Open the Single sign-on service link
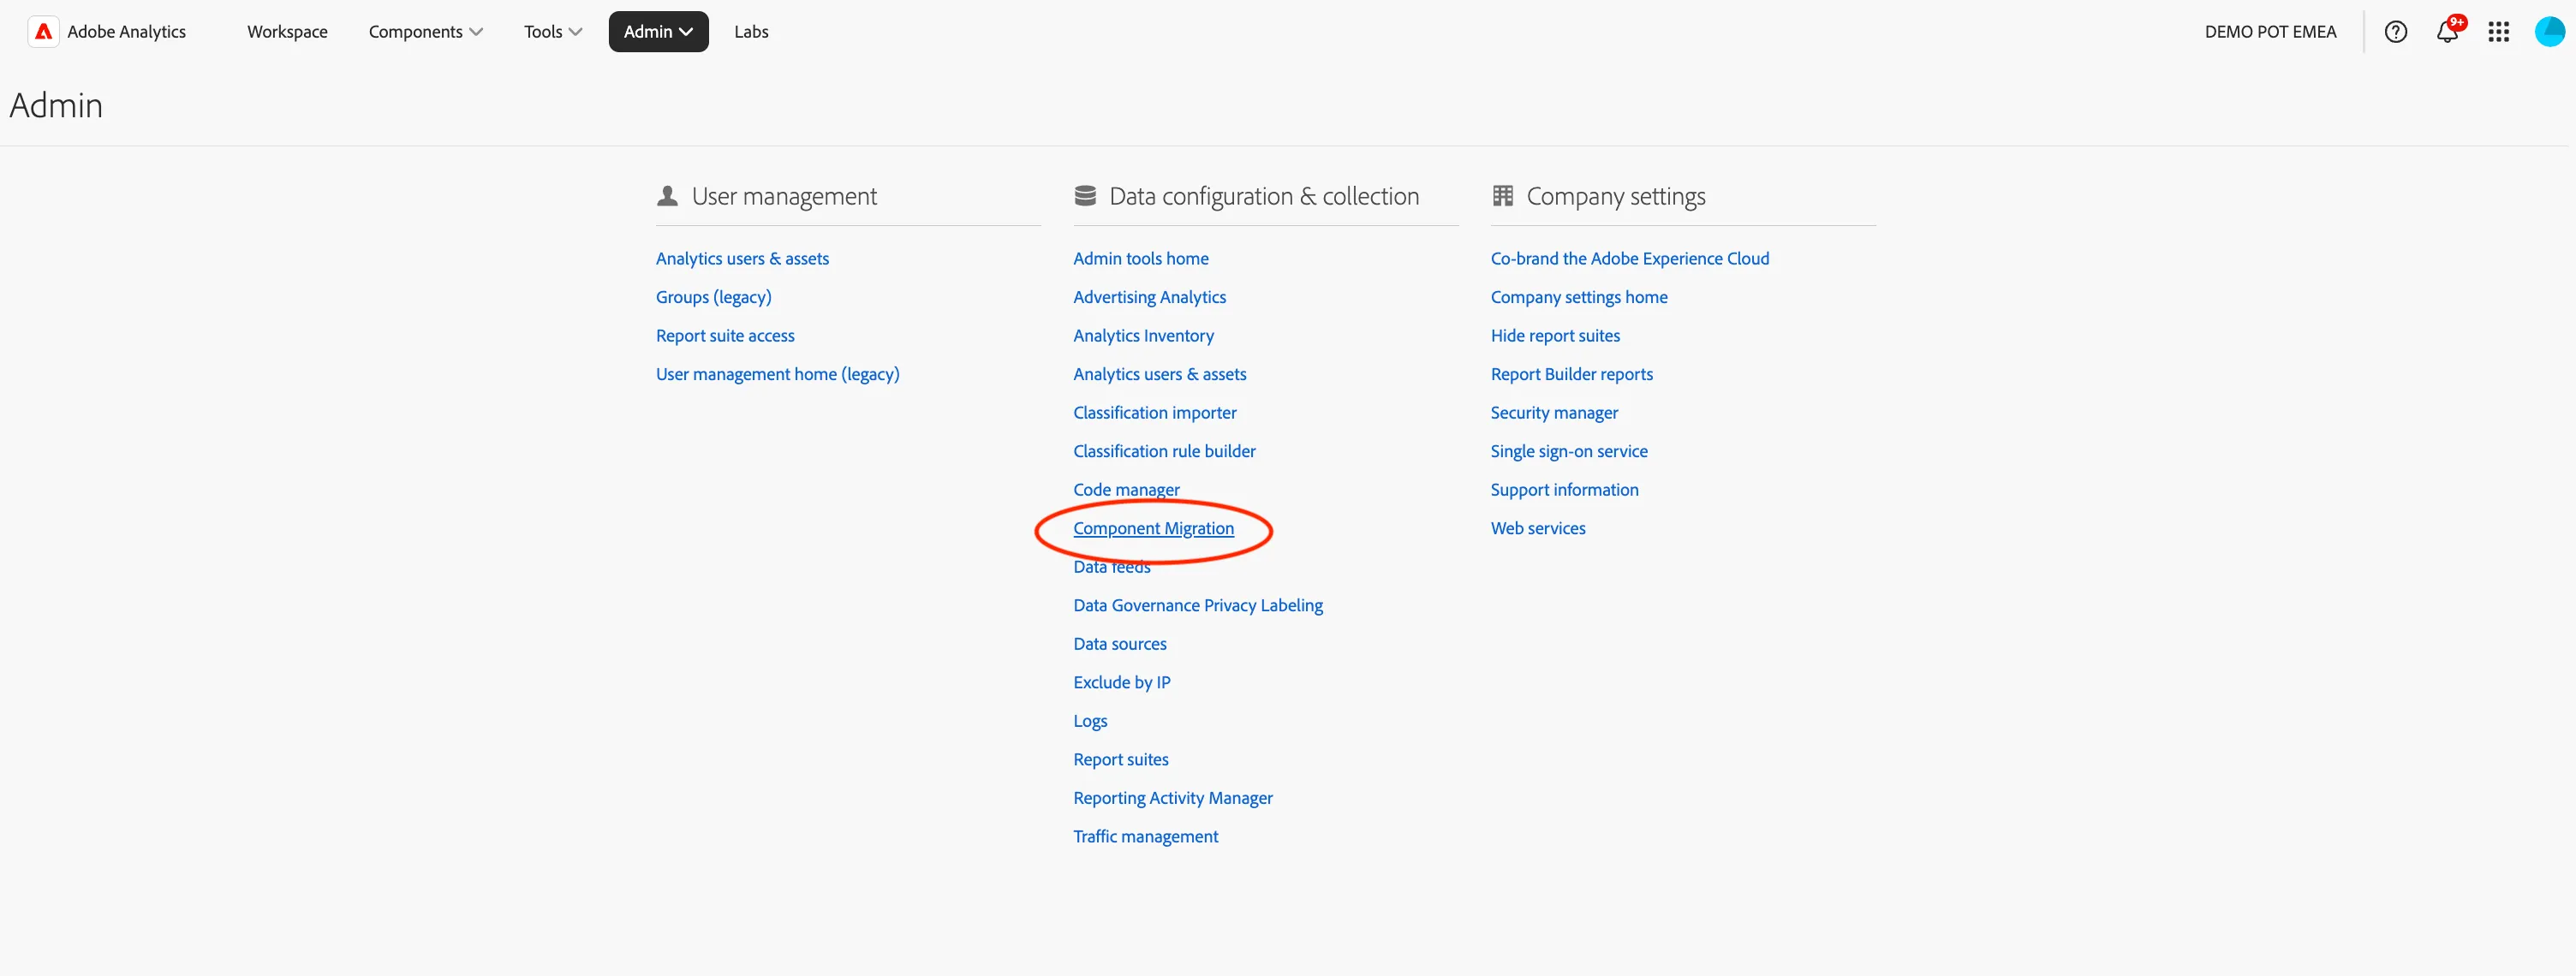Image resolution: width=2576 pixels, height=976 pixels. click(1568, 451)
